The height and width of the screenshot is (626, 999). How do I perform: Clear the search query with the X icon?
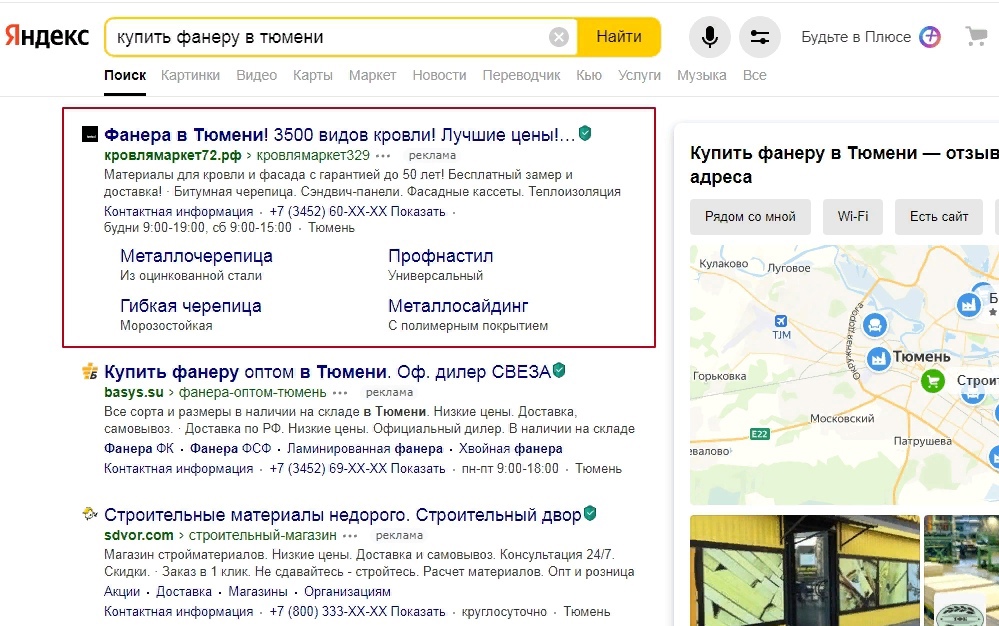coord(559,37)
